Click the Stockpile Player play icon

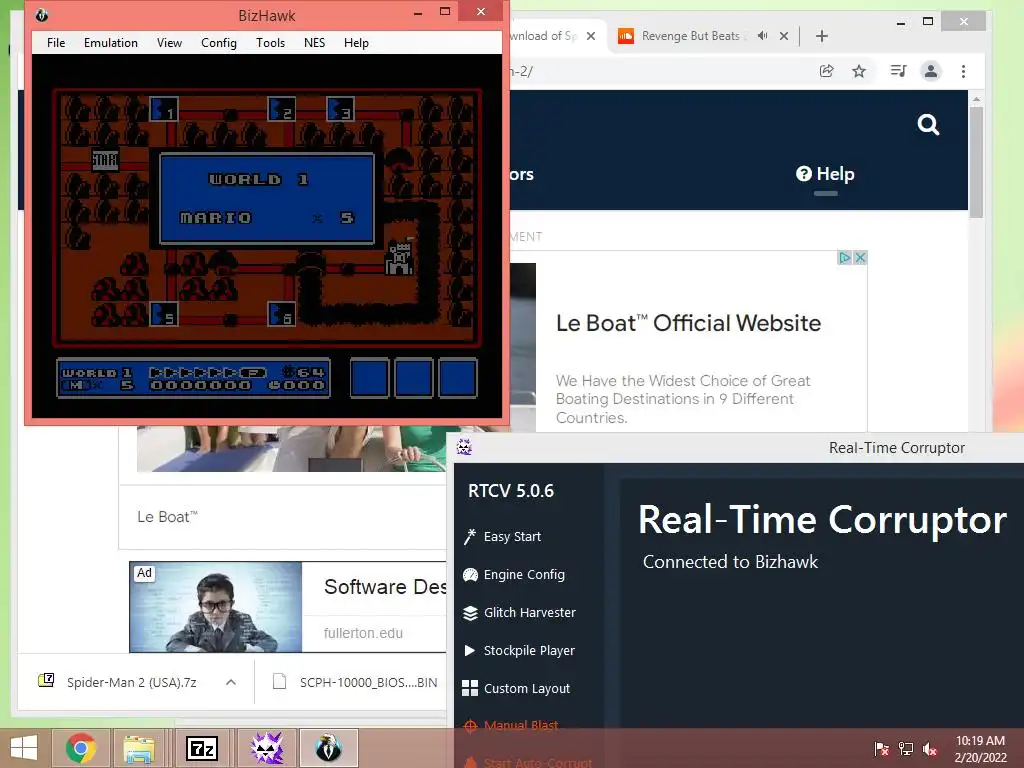click(x=470, y=650)
